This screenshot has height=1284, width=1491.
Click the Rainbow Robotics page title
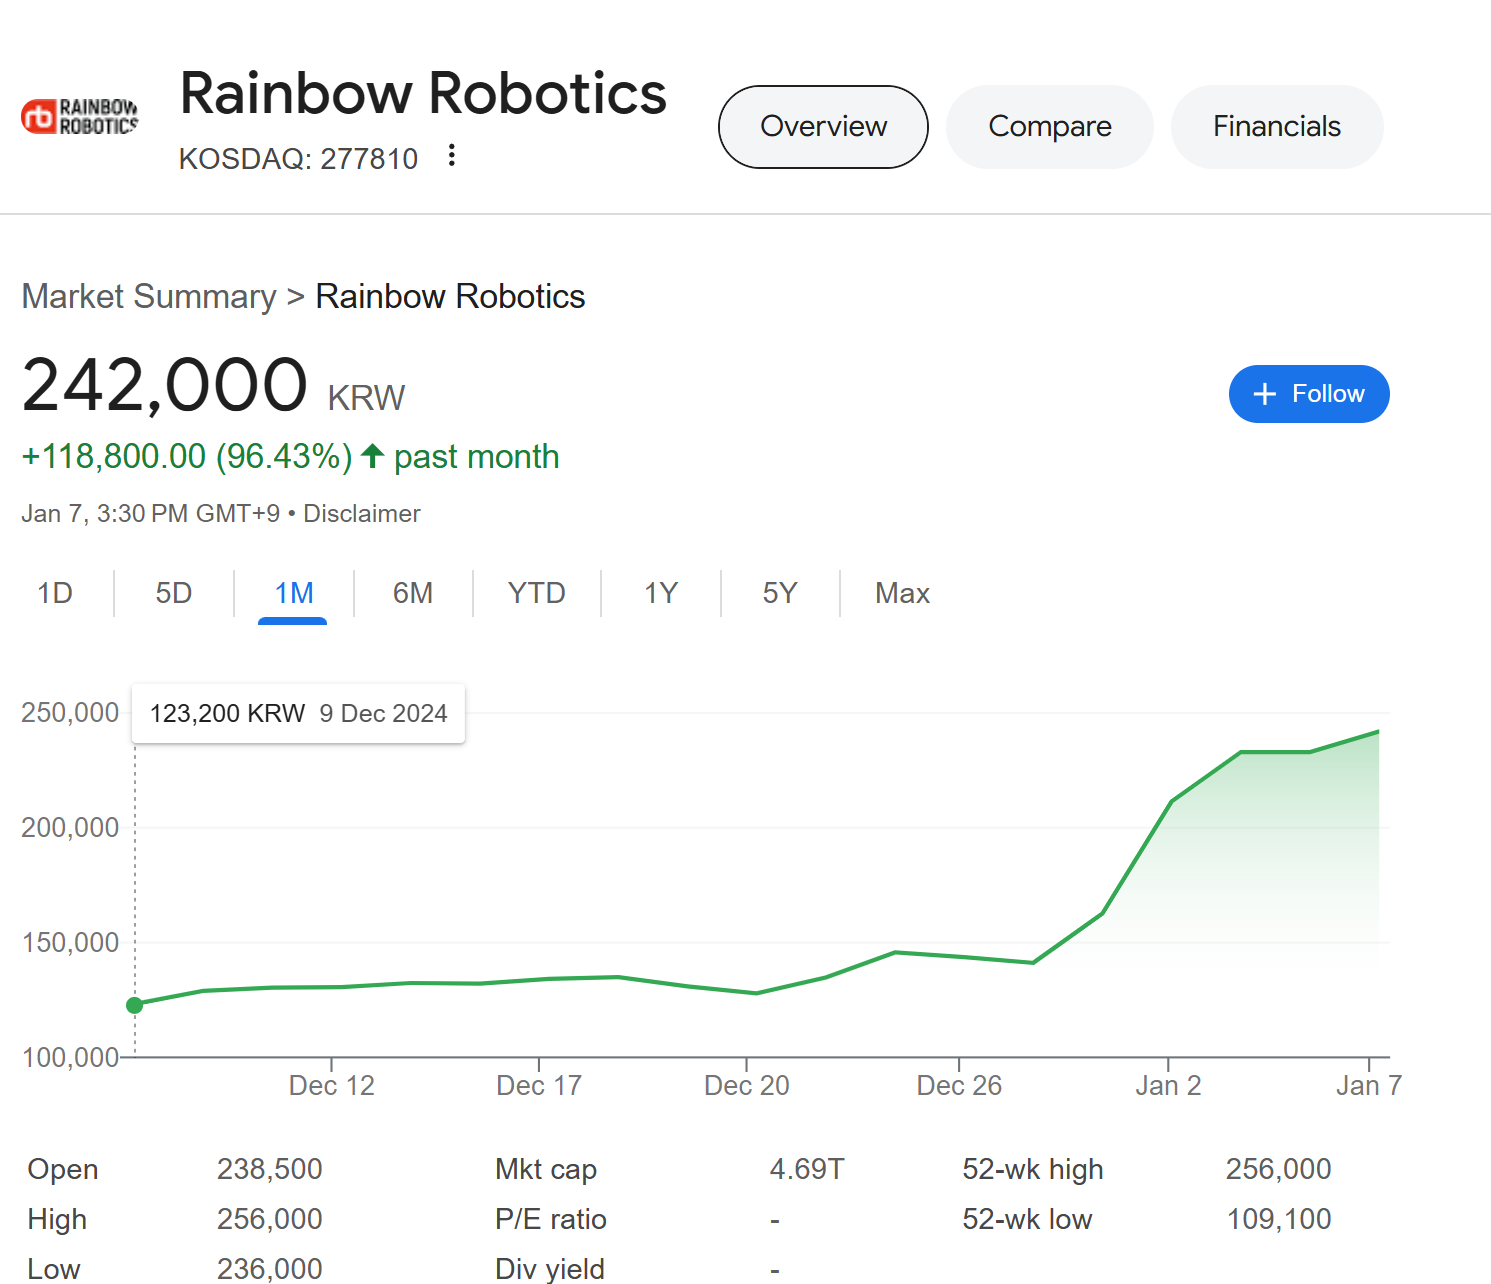tap(423, 93)
